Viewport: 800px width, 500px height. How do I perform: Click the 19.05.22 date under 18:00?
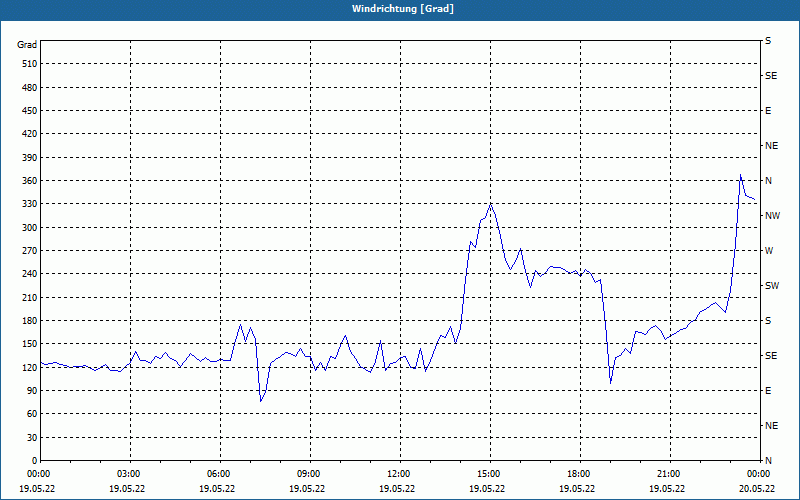coord(577,488)
